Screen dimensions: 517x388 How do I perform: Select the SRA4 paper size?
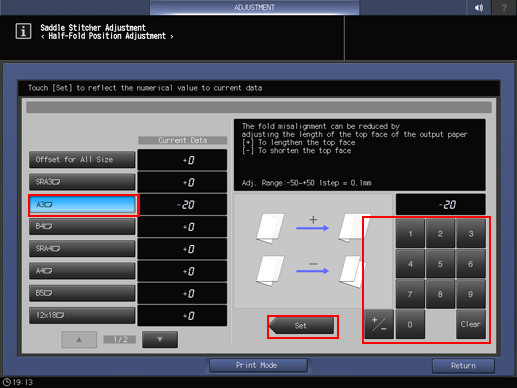pyautogui.click(x=82, y=249)
